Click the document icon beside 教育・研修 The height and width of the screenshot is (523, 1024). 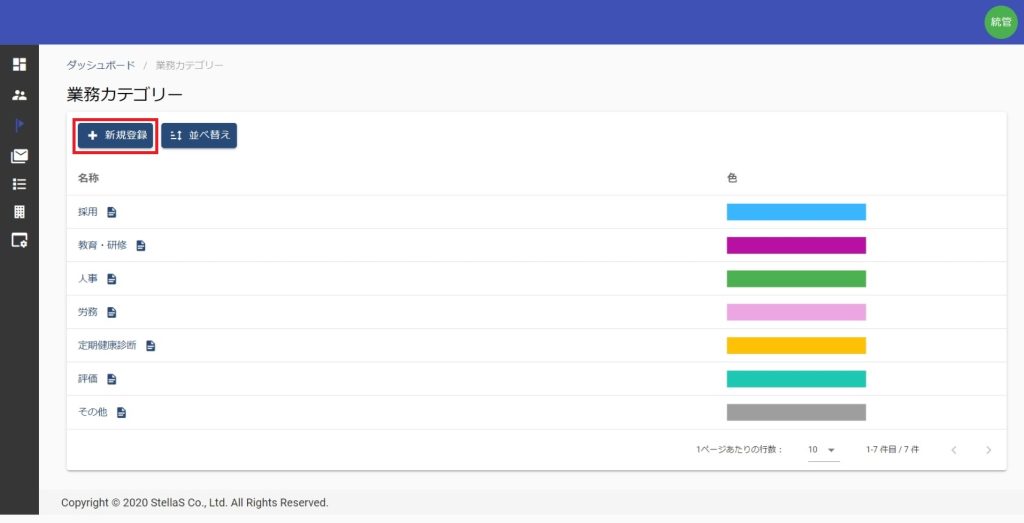click(x=141, y=246)
